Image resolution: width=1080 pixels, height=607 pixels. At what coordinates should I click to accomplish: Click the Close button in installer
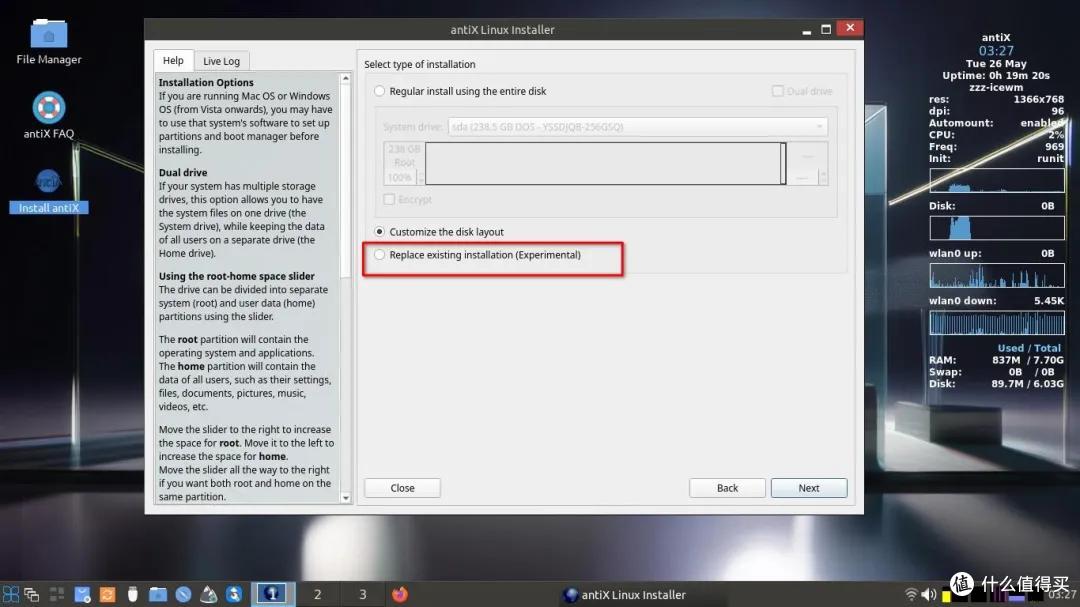[402, 488]
